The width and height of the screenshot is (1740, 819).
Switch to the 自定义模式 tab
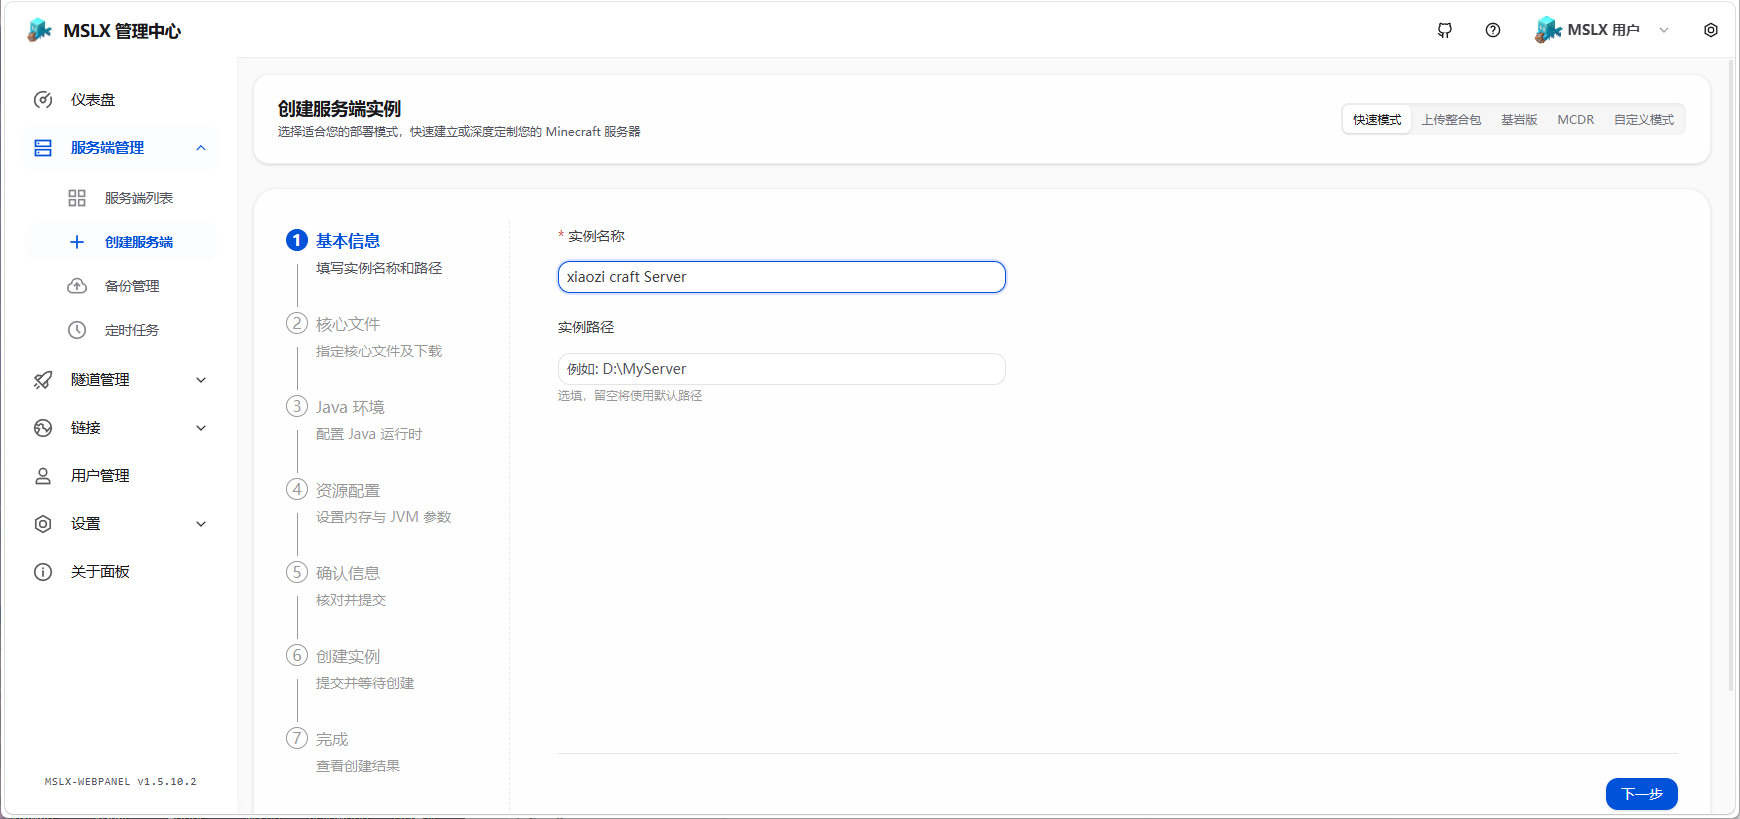pos(1644,120)
